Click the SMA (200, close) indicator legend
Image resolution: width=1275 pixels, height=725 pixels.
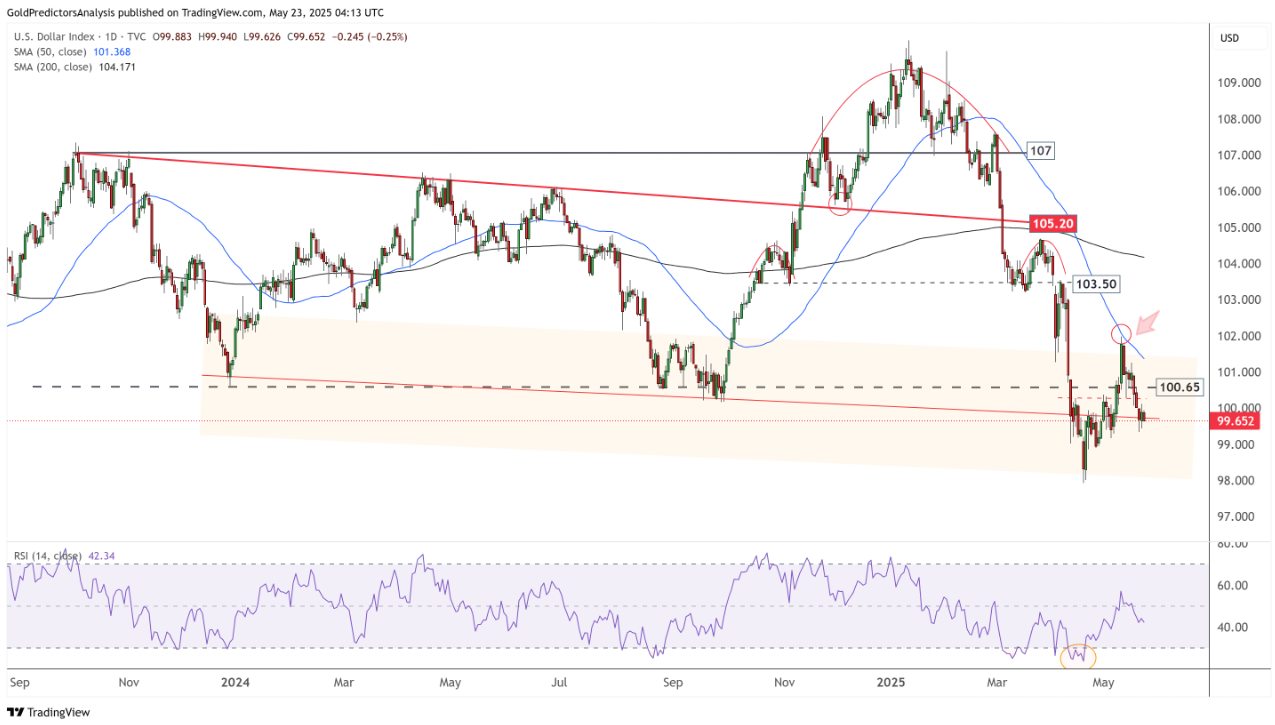[x=54, y=66]
